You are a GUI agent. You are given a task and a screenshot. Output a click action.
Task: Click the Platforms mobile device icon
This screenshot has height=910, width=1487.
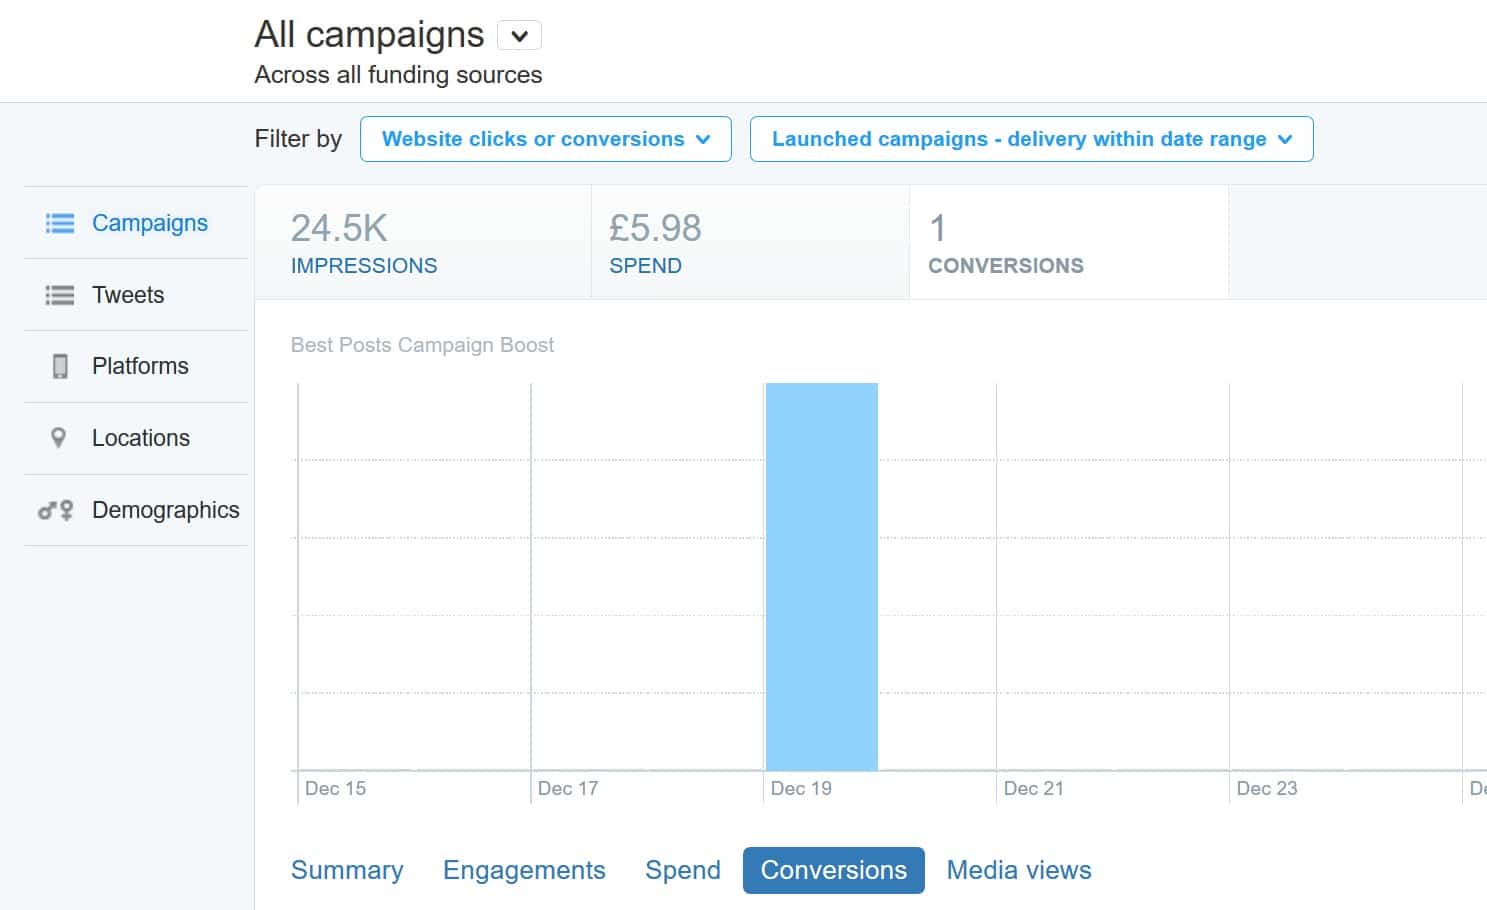click(x=59, y=366)
